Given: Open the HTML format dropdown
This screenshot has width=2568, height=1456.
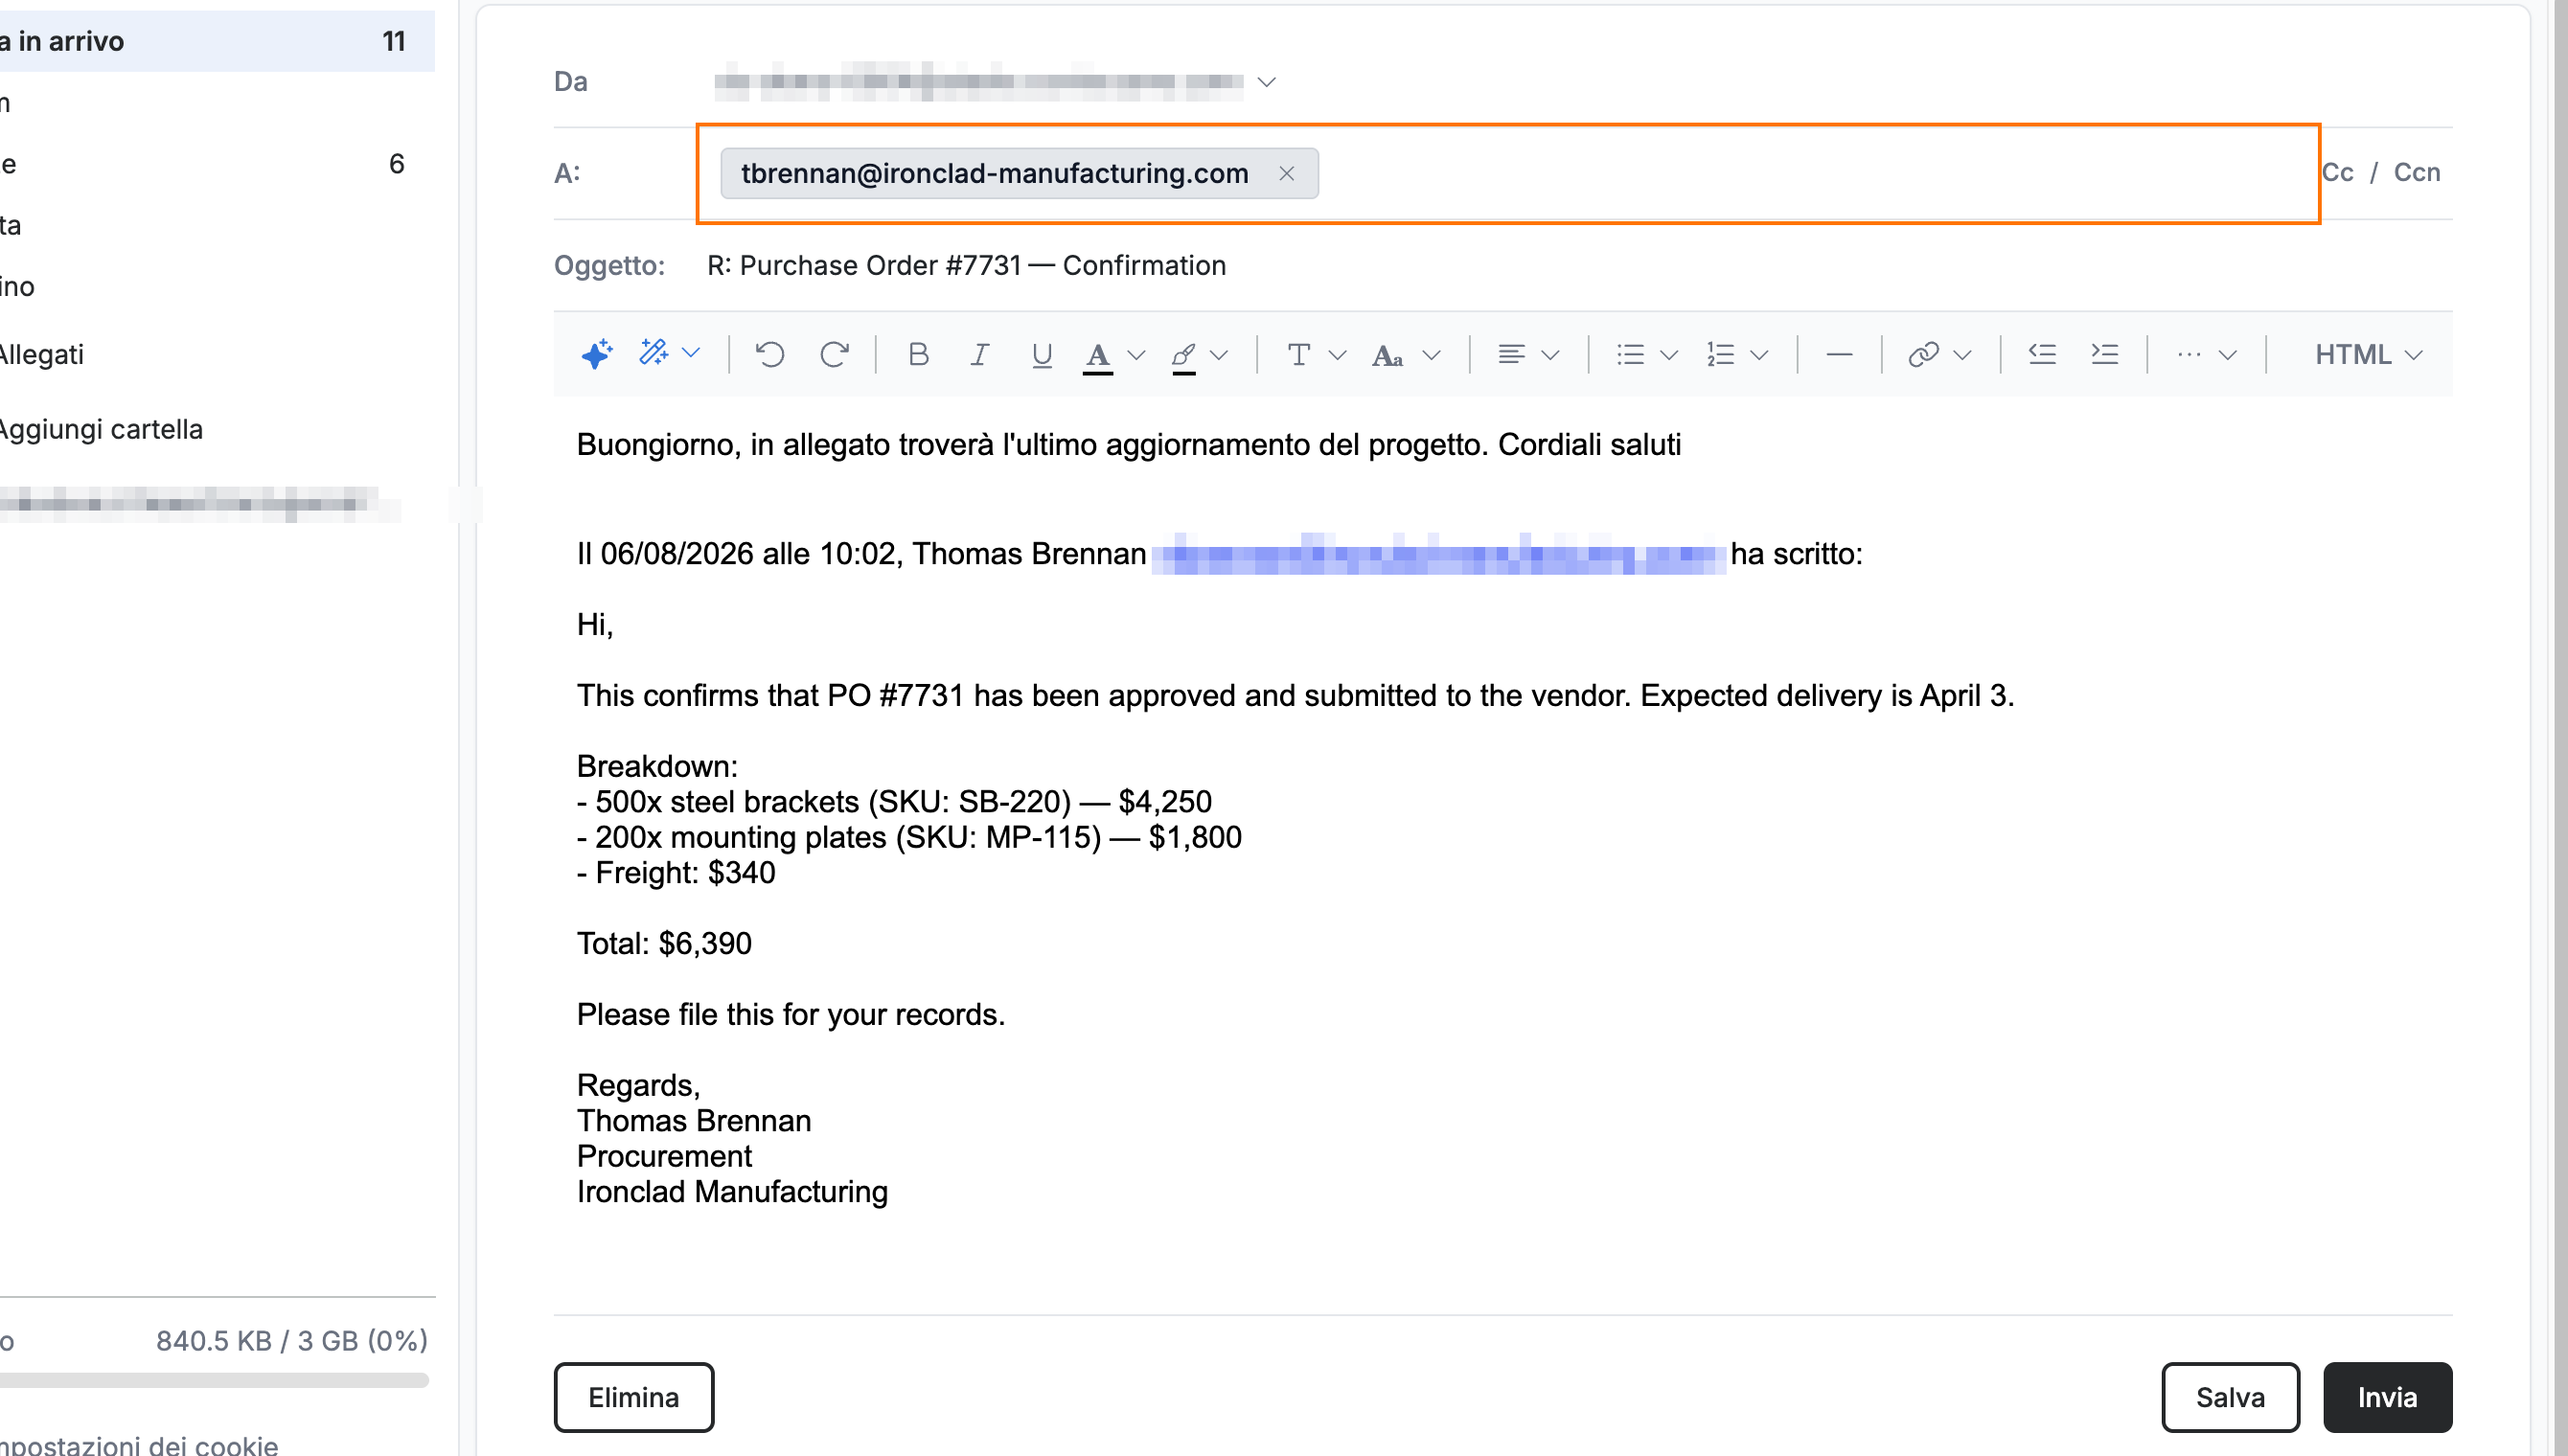Looking at the screenshot, I should click(x=2368, y=354).
